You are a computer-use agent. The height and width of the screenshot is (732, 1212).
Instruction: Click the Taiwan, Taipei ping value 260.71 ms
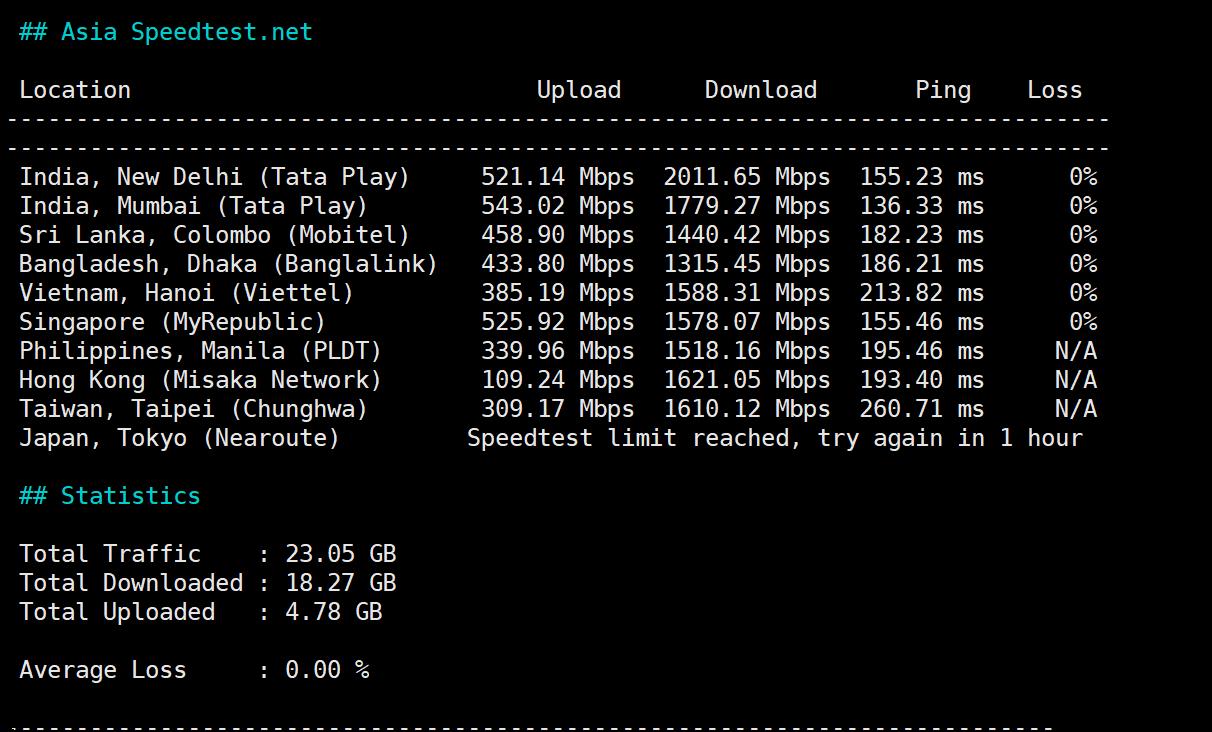coord(921,409)
